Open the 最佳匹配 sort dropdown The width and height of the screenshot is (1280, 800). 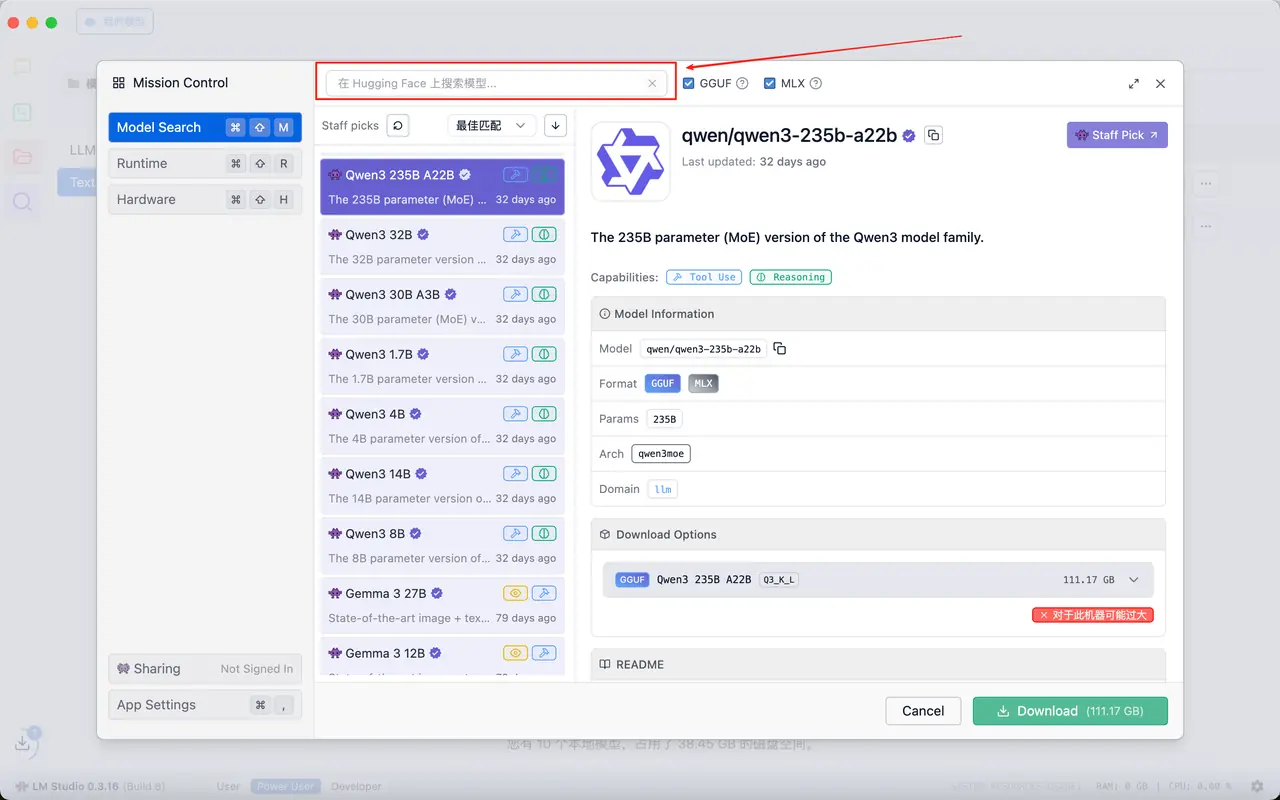click(491, 126)
